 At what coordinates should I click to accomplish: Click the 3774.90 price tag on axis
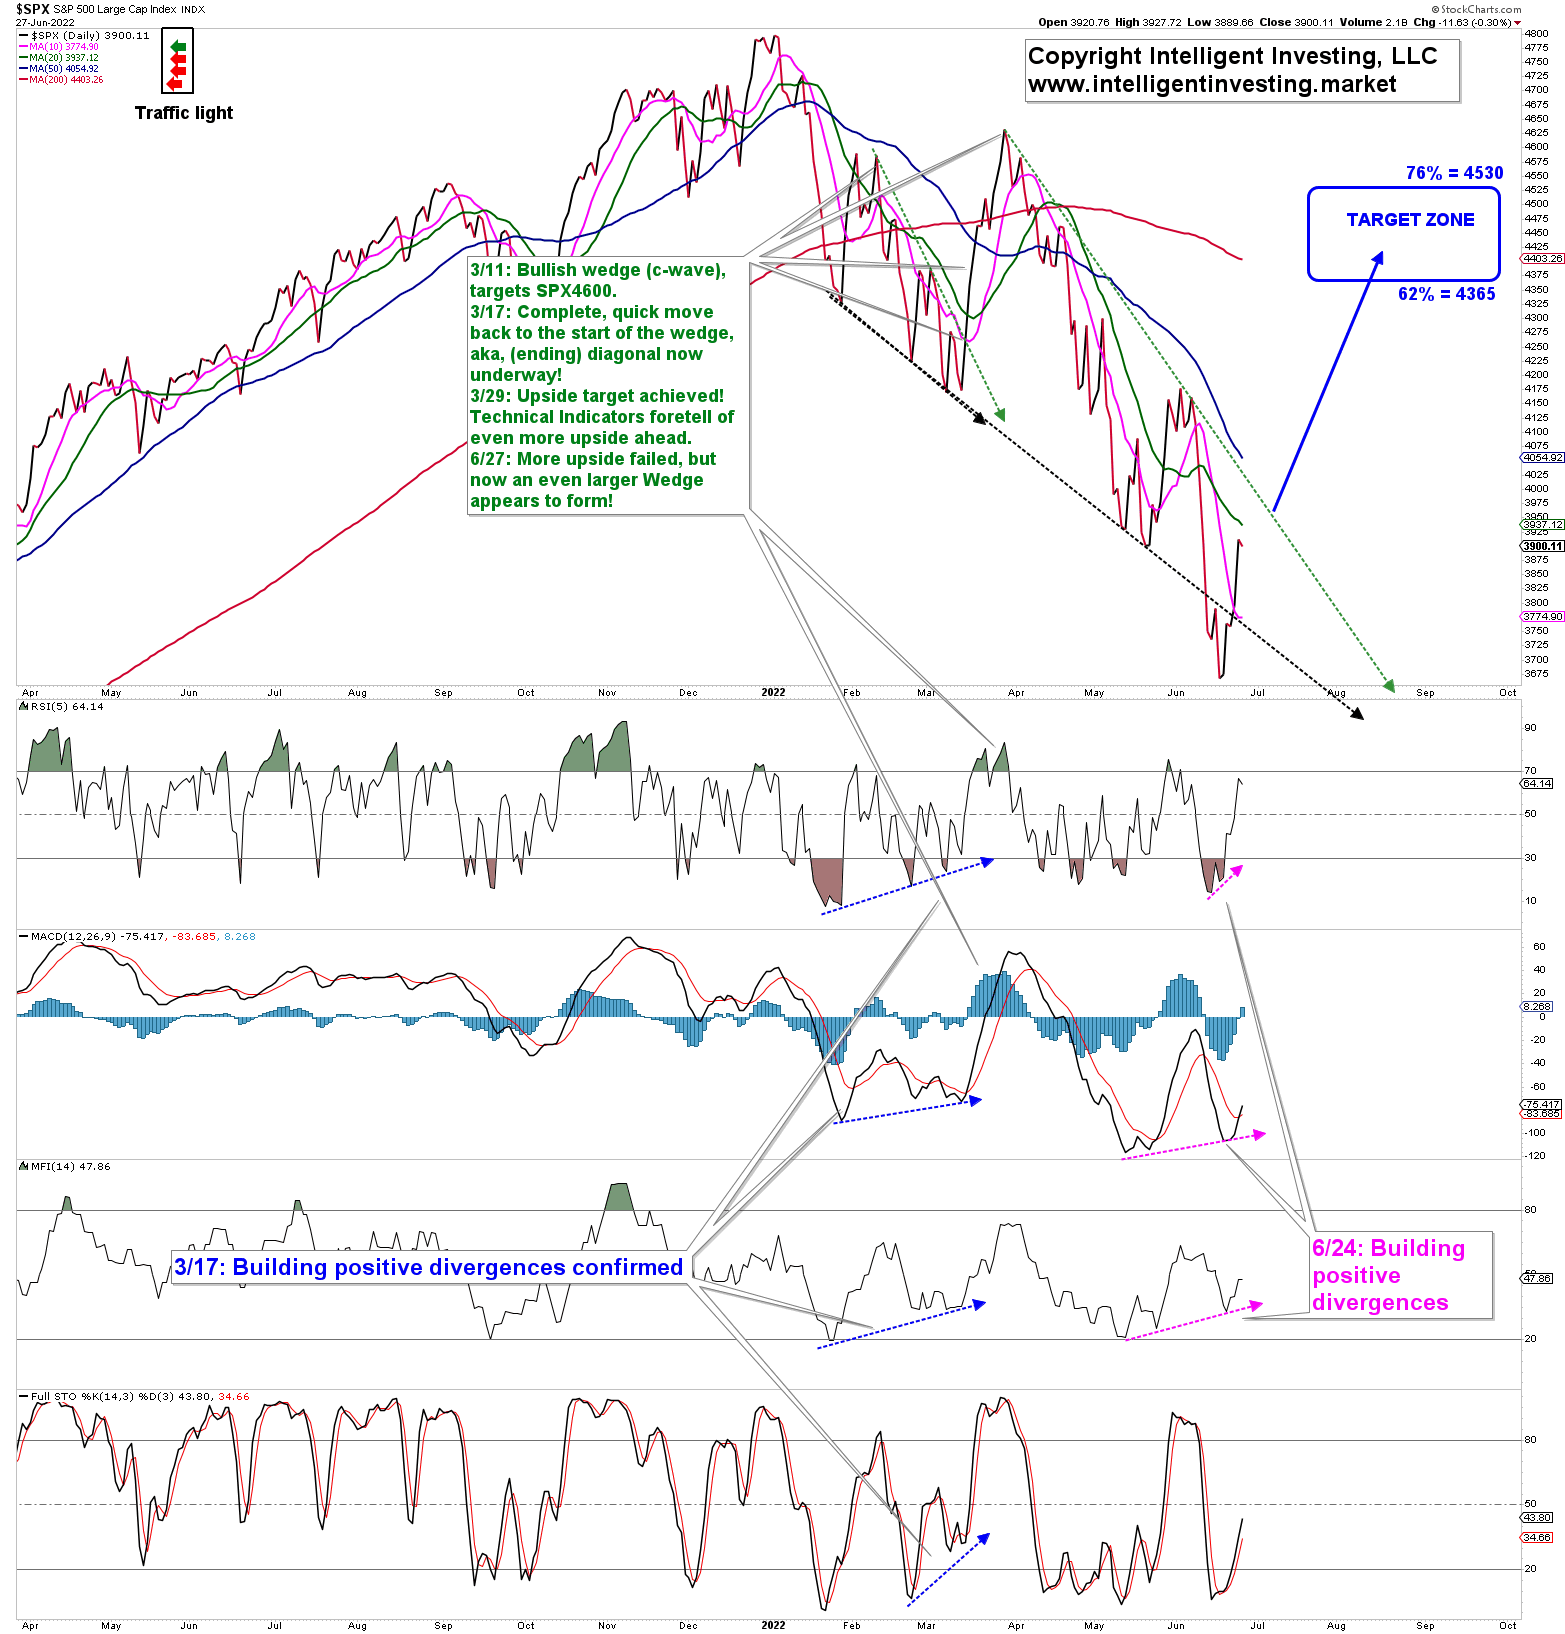click(x=1543, y=616)
